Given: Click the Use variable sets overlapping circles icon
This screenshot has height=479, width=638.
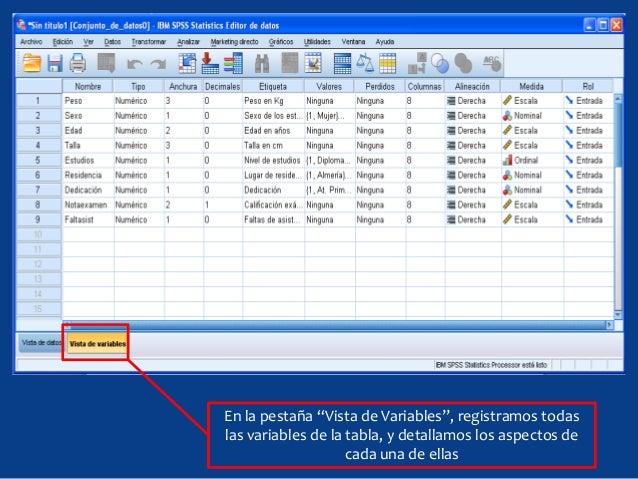Looking at the screenshot, I should (440, 63).
